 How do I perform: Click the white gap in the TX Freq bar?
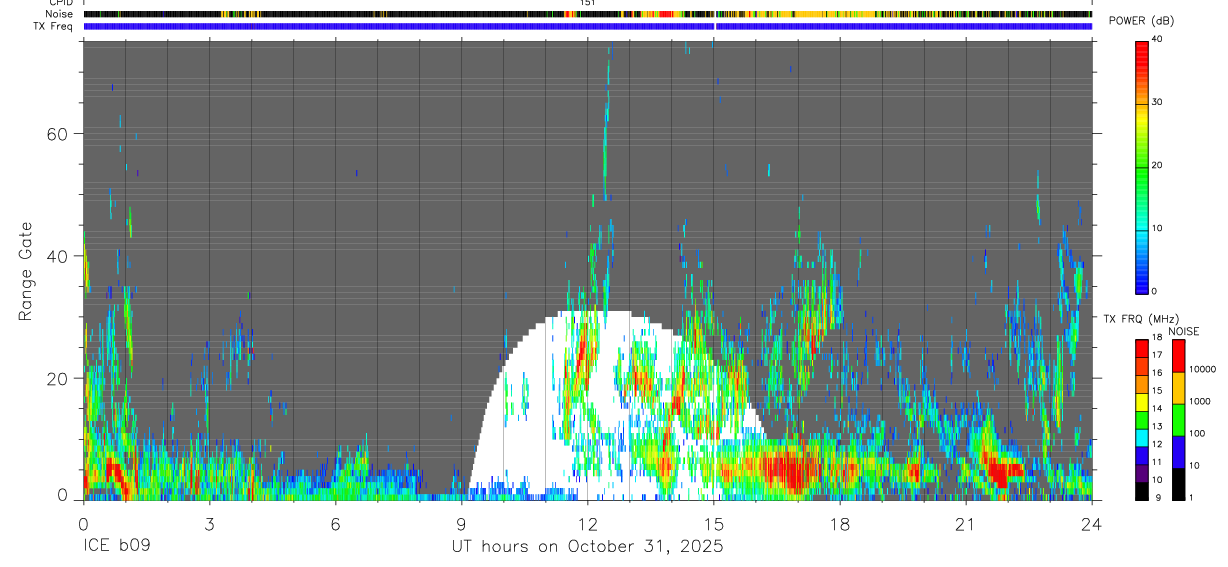[x=715, y=26]
